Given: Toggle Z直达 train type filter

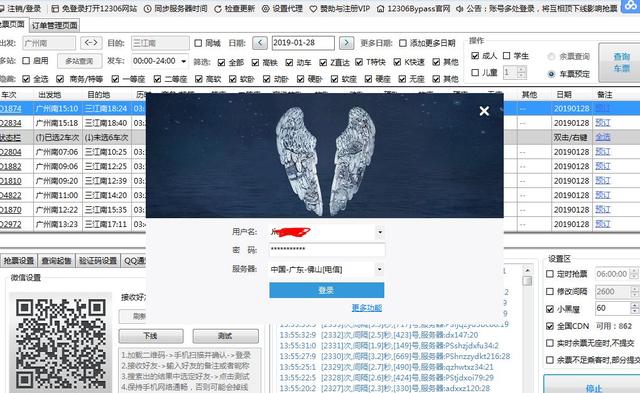Looking at the screenshot, I should click(323, 62).
